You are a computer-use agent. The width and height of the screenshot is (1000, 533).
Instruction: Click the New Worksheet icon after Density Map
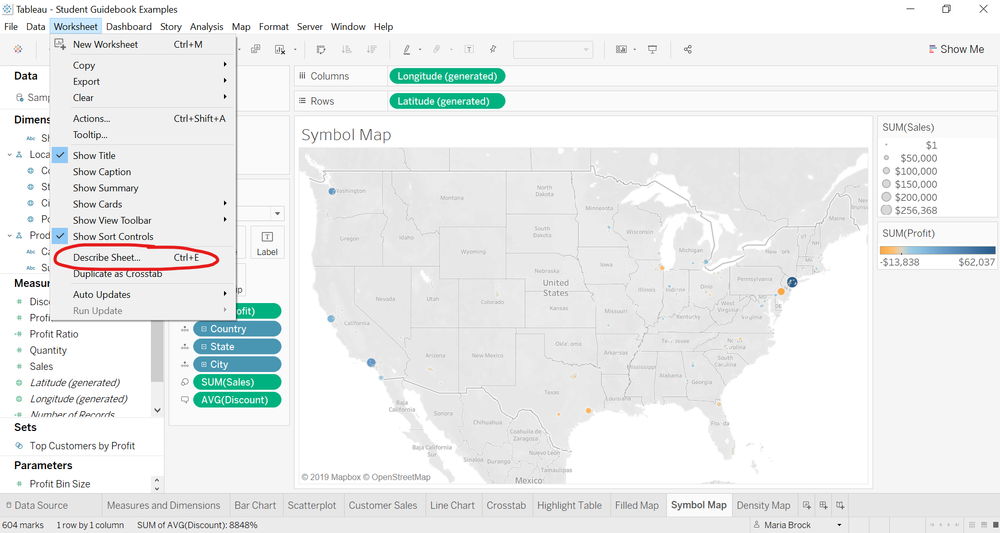[807, 505]
